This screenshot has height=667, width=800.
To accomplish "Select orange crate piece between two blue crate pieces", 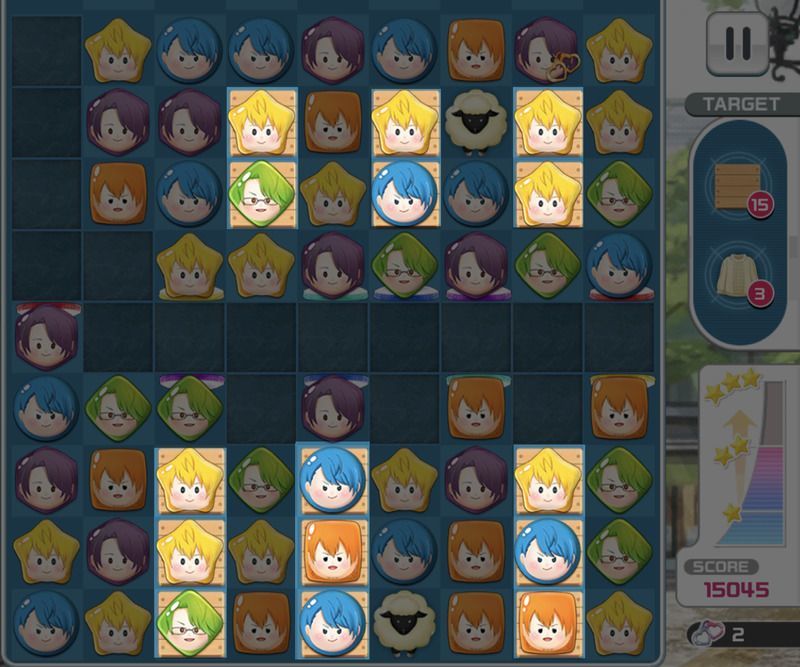I will (333, 552).
